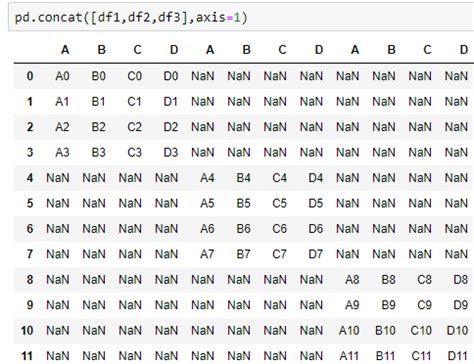Screen dimensions: 474x364
Task: Click the cell containing B0
Action: click(99, 76)
